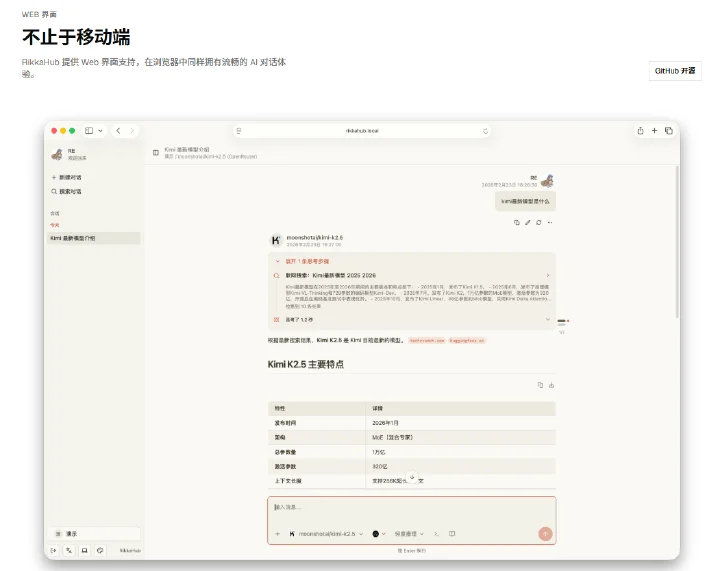Click the regenerate icon under user message
The height and width of the screenshot is (571, 720).
[x=539, y=223]
